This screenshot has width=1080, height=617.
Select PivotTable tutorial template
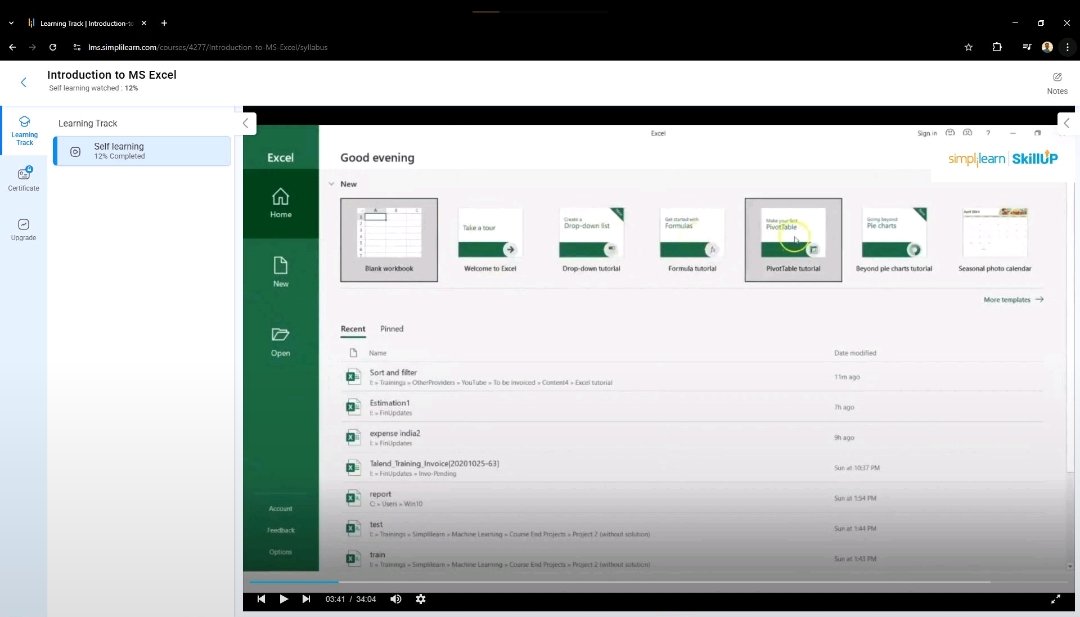pos(793,240)
